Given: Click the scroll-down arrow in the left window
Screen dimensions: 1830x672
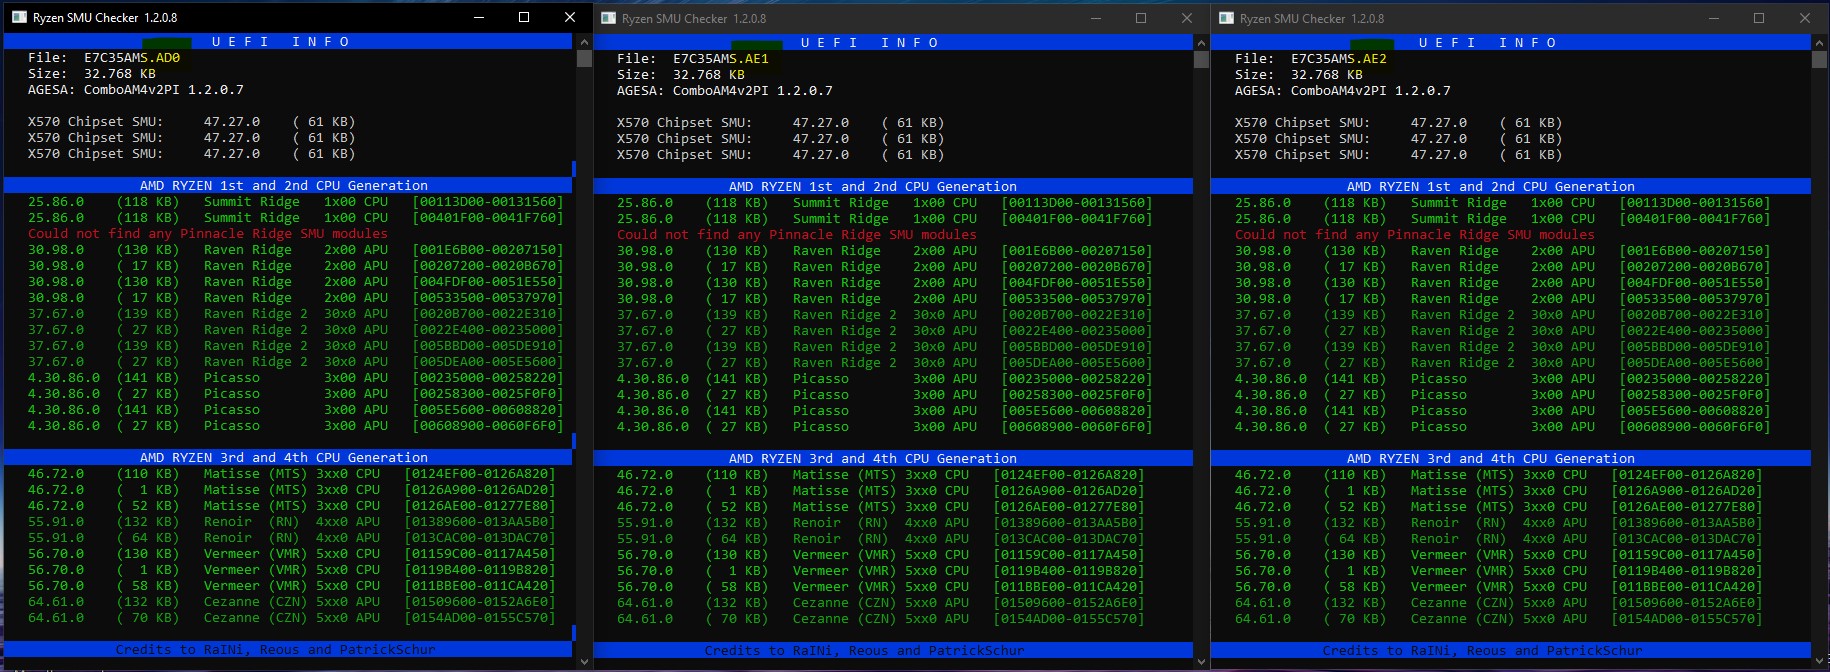Looking at the screenshot, I should pyautogui.click(x=584, y=661).
